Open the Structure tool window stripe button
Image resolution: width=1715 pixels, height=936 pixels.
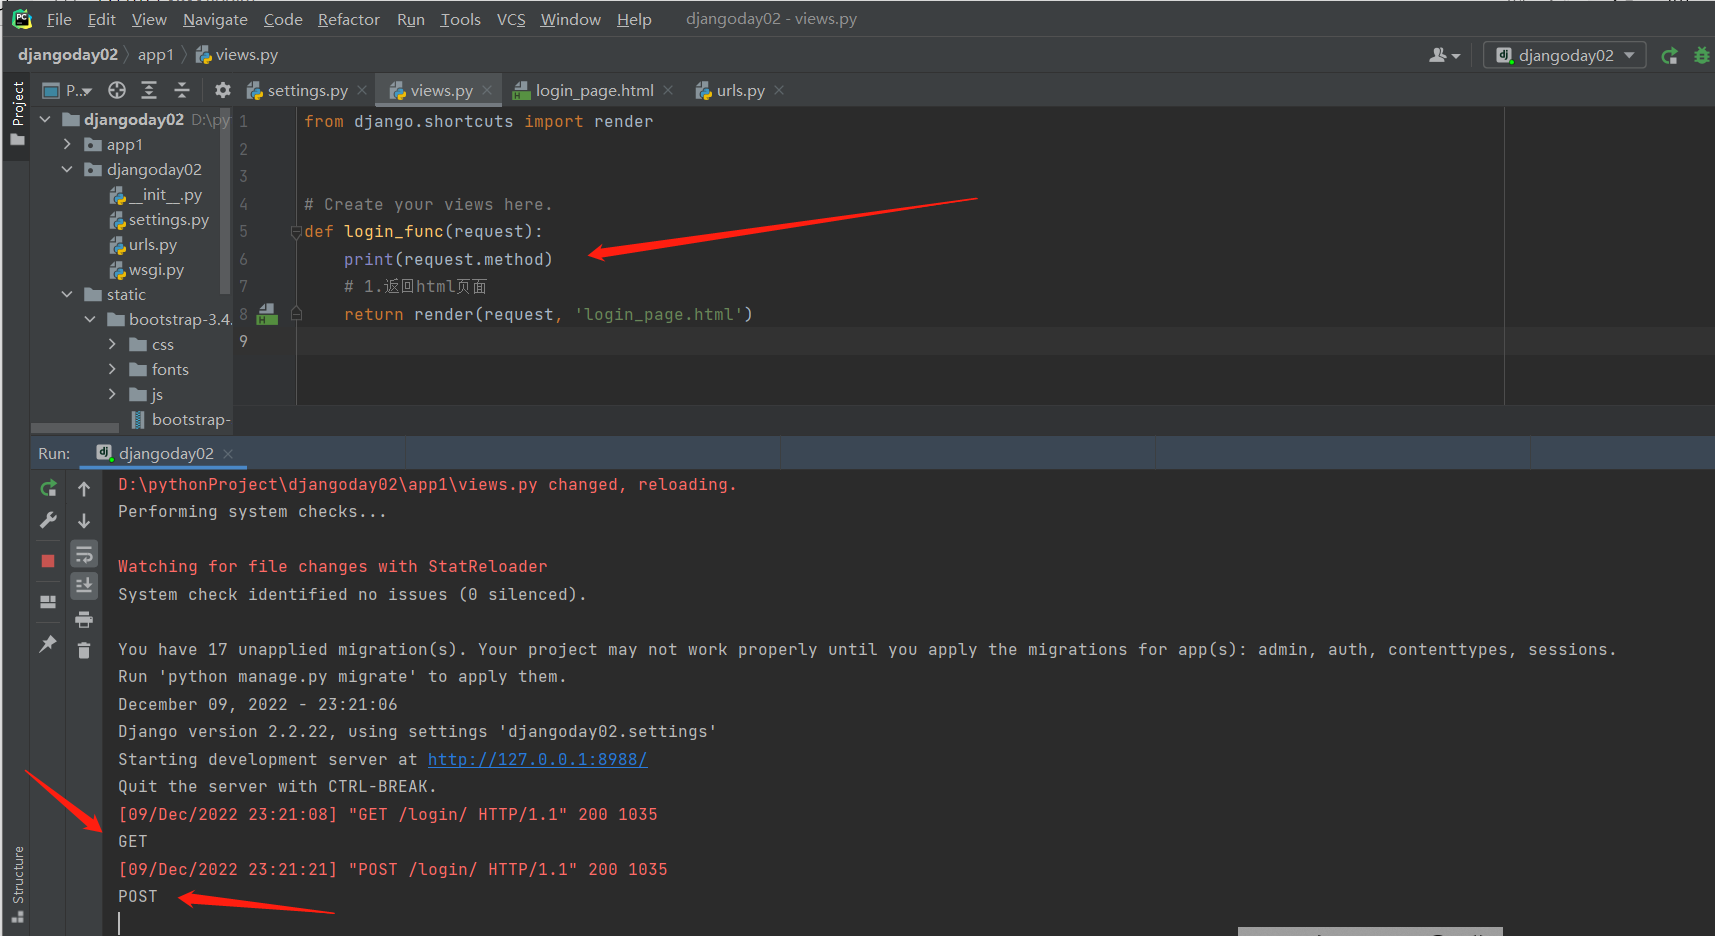tap(17, 884)
